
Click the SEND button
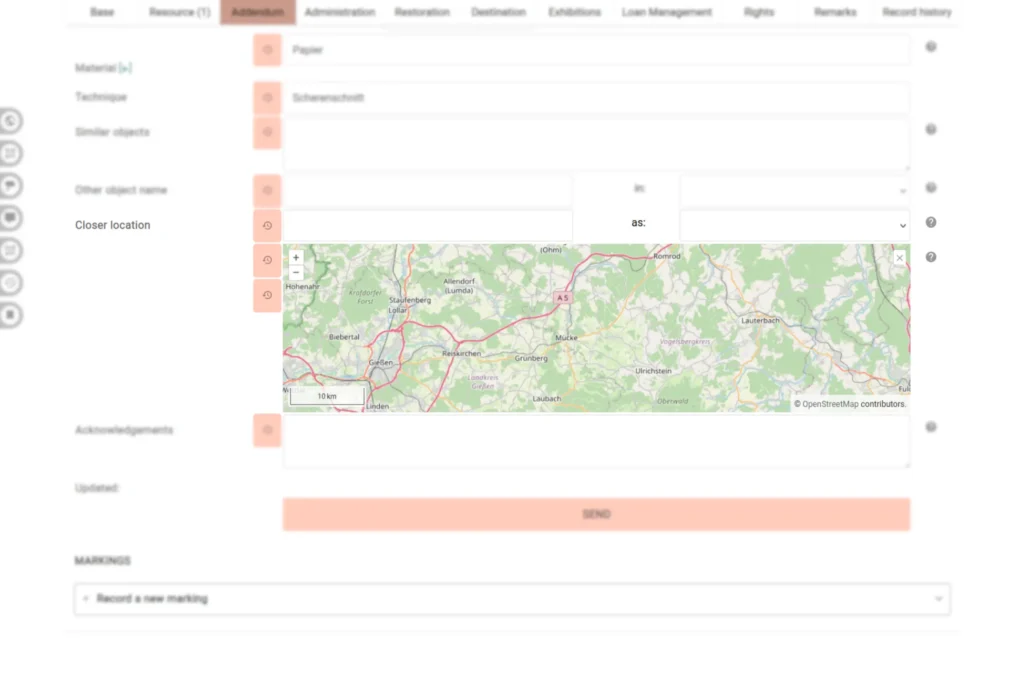coord(596,515)
